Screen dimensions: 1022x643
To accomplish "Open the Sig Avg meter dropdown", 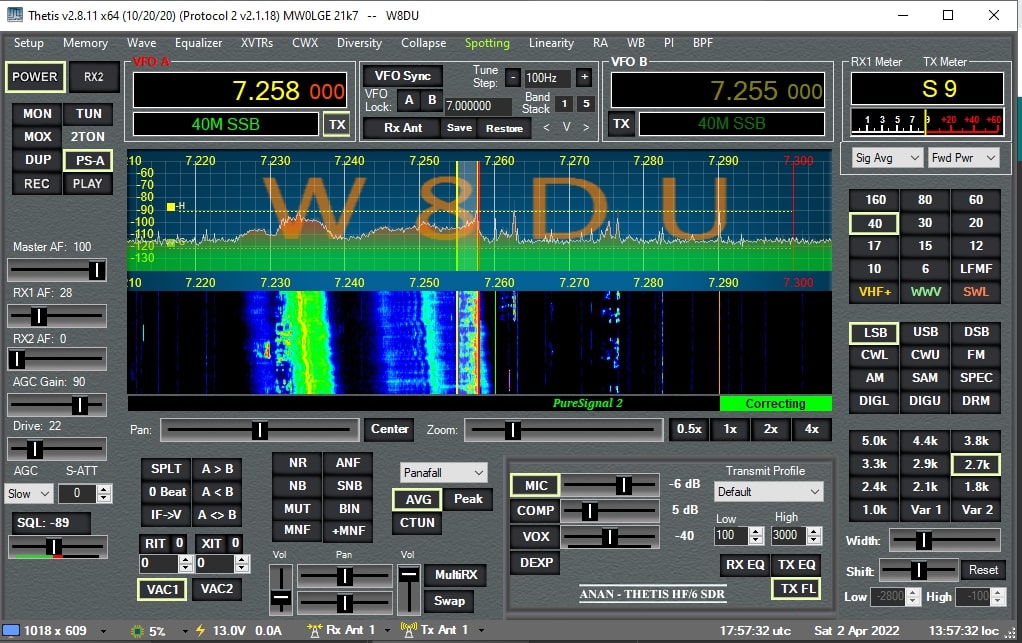I will pyautogui.click(x=887, y=158).
